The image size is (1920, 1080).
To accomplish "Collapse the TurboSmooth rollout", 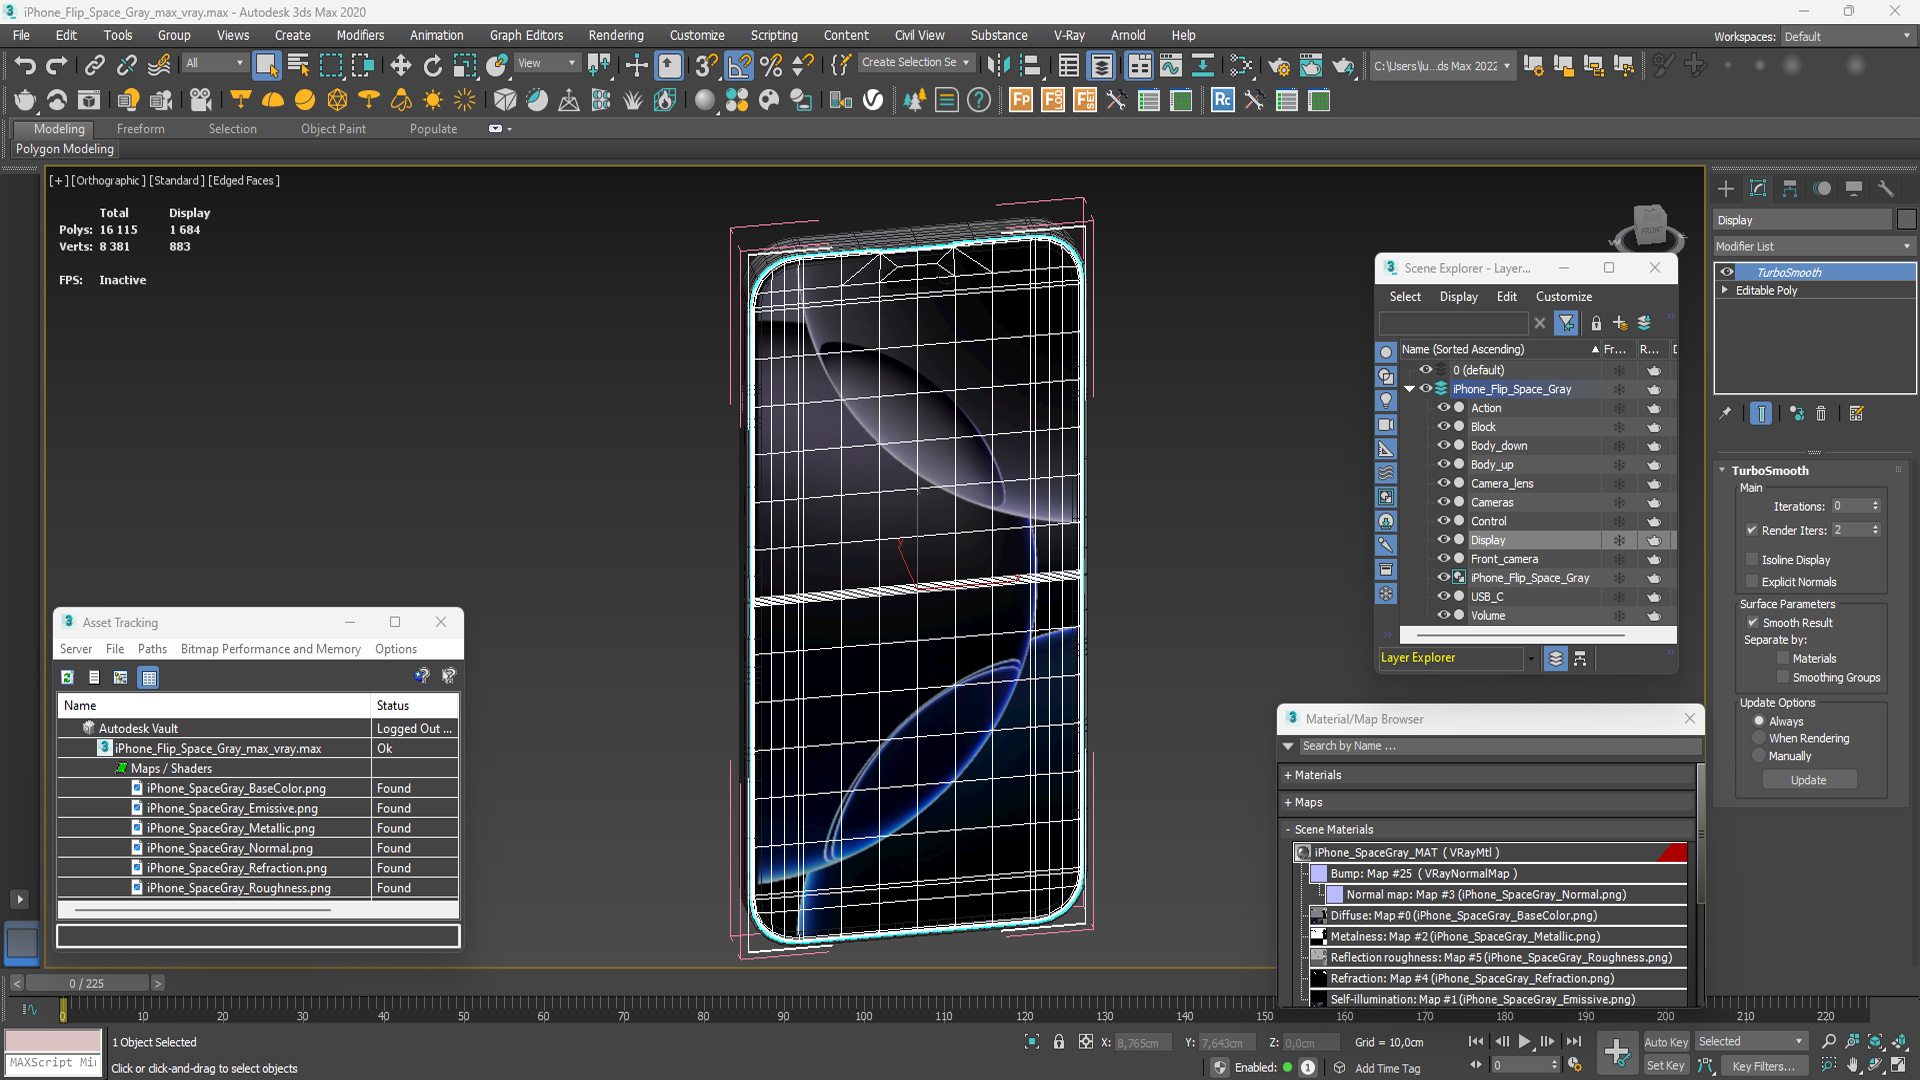I will coord(1722,470).
